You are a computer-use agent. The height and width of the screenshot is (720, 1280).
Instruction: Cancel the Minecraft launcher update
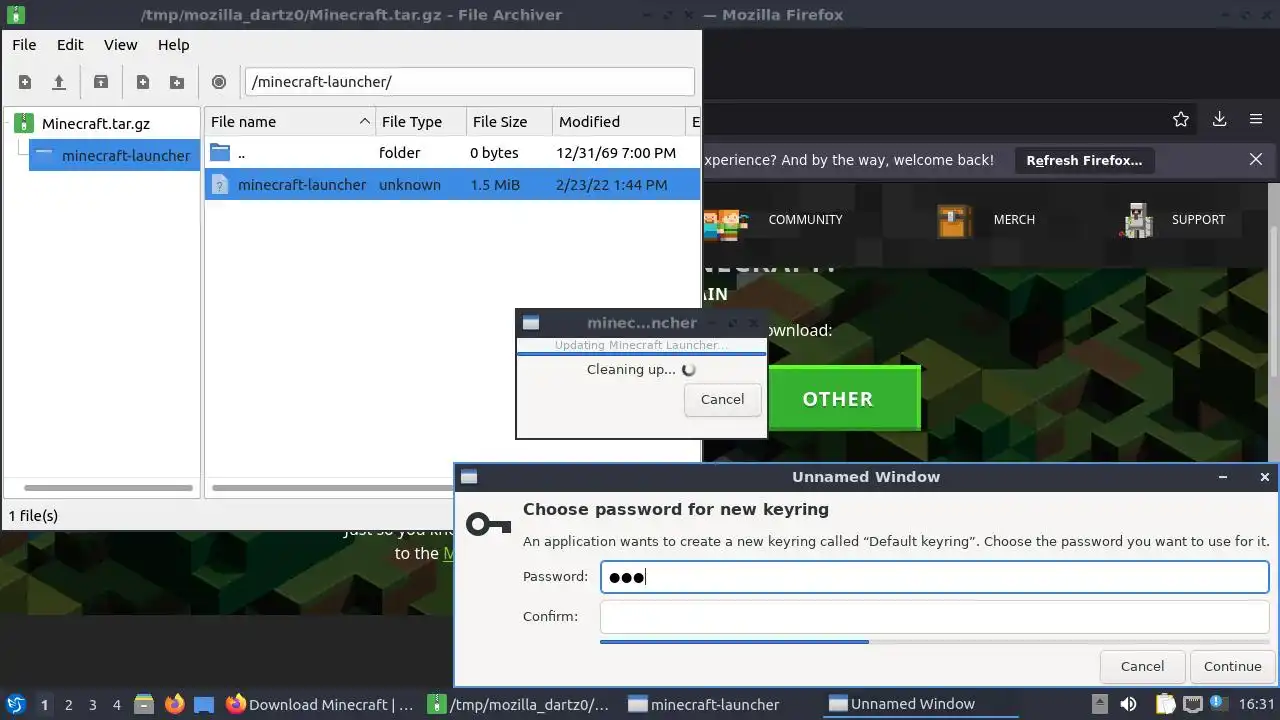pyautogui.click(x=722, y=399)
